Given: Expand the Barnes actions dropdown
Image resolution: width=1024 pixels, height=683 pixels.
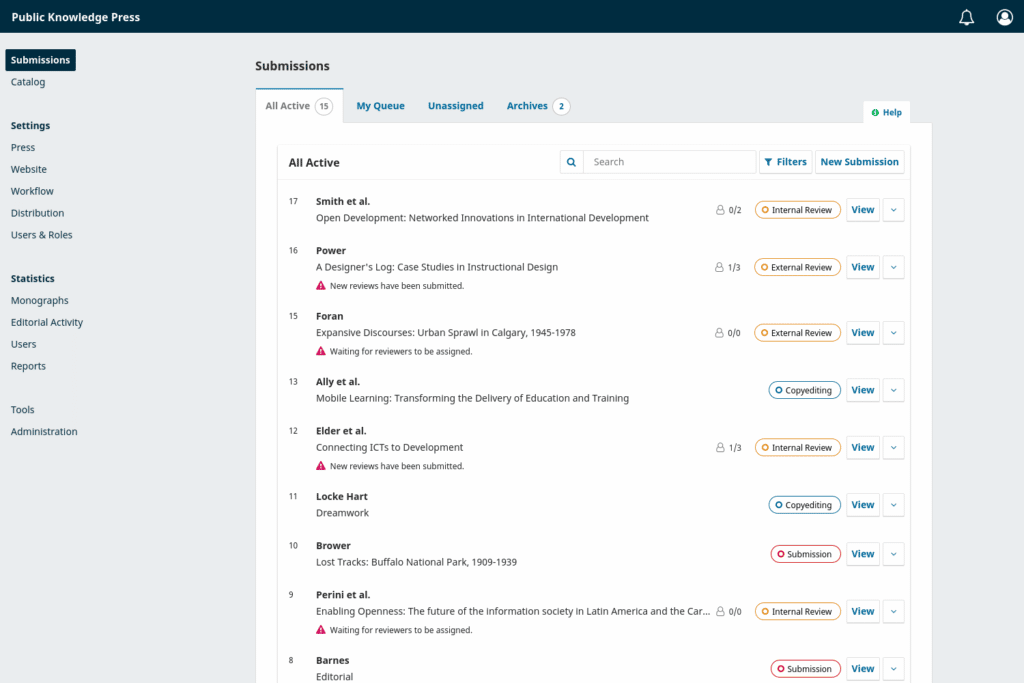Looking at the screenshot, I should click(891, 668).
